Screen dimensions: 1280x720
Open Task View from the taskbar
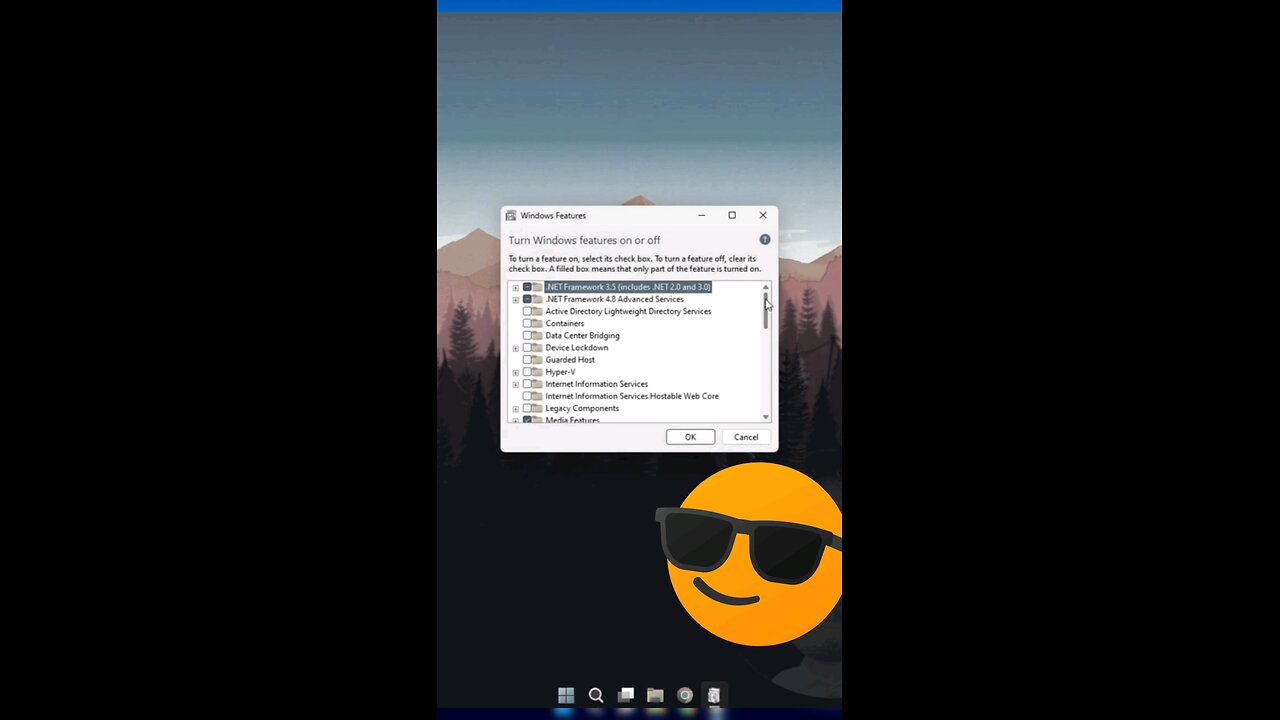626,695
